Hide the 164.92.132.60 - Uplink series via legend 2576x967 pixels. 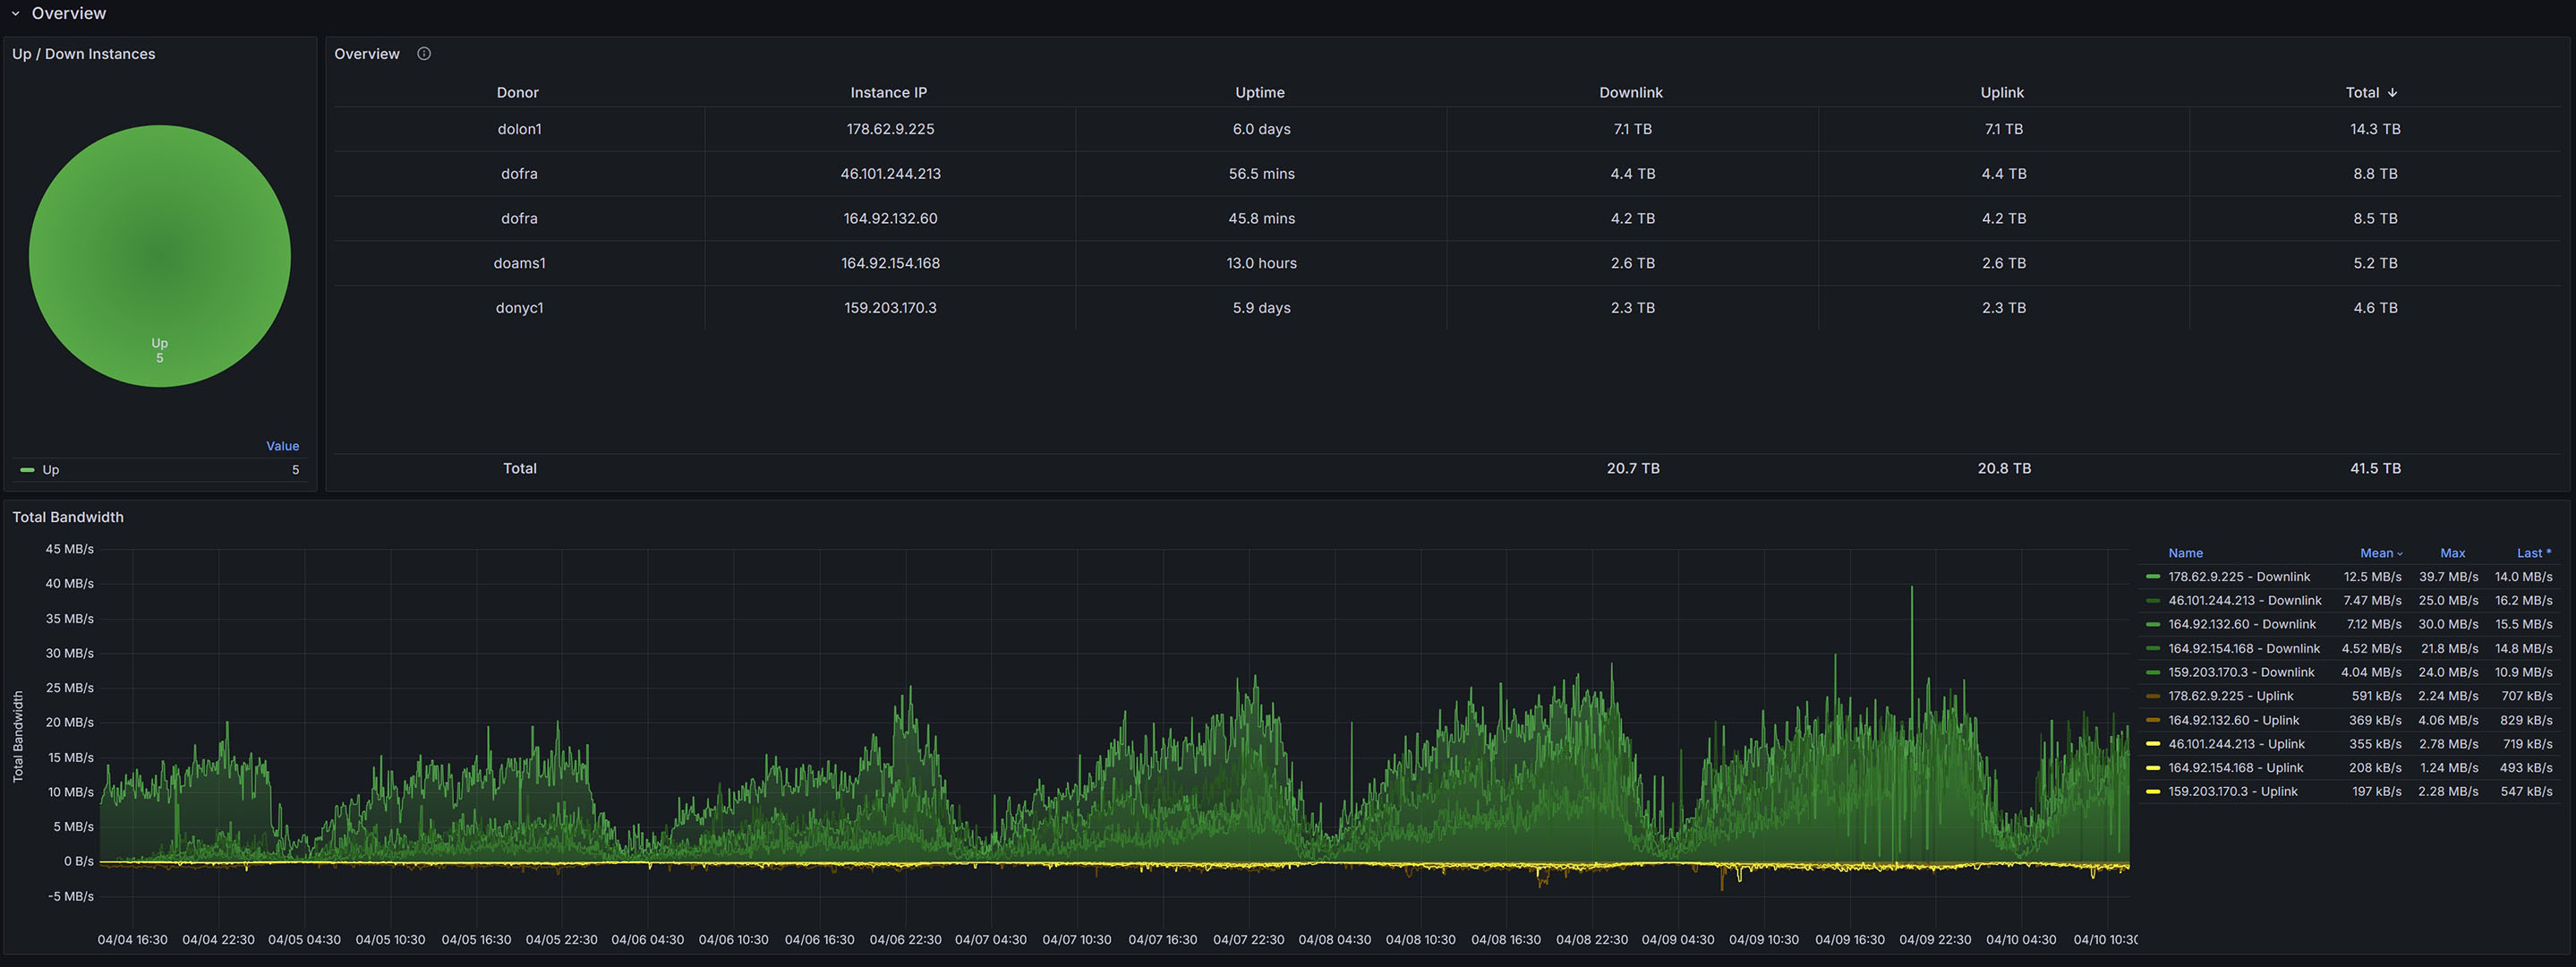point(2242,720)
